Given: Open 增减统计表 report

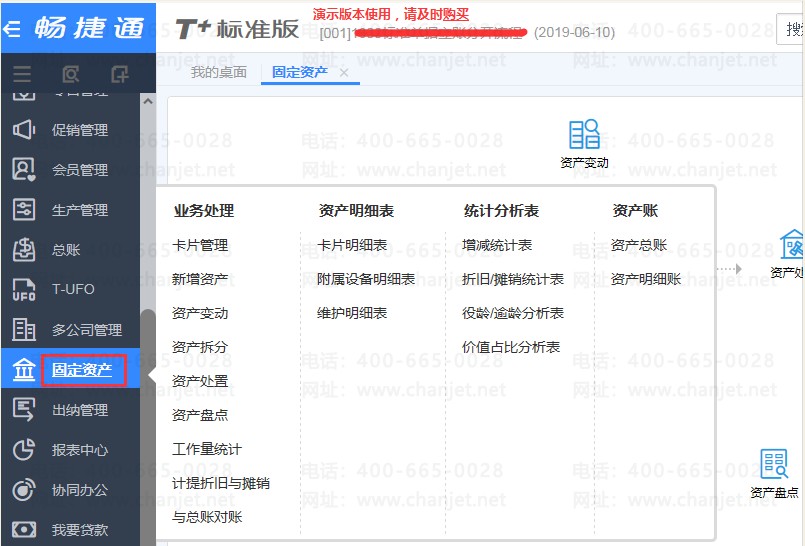Looking at the screenshot, I should click(497, 245).
